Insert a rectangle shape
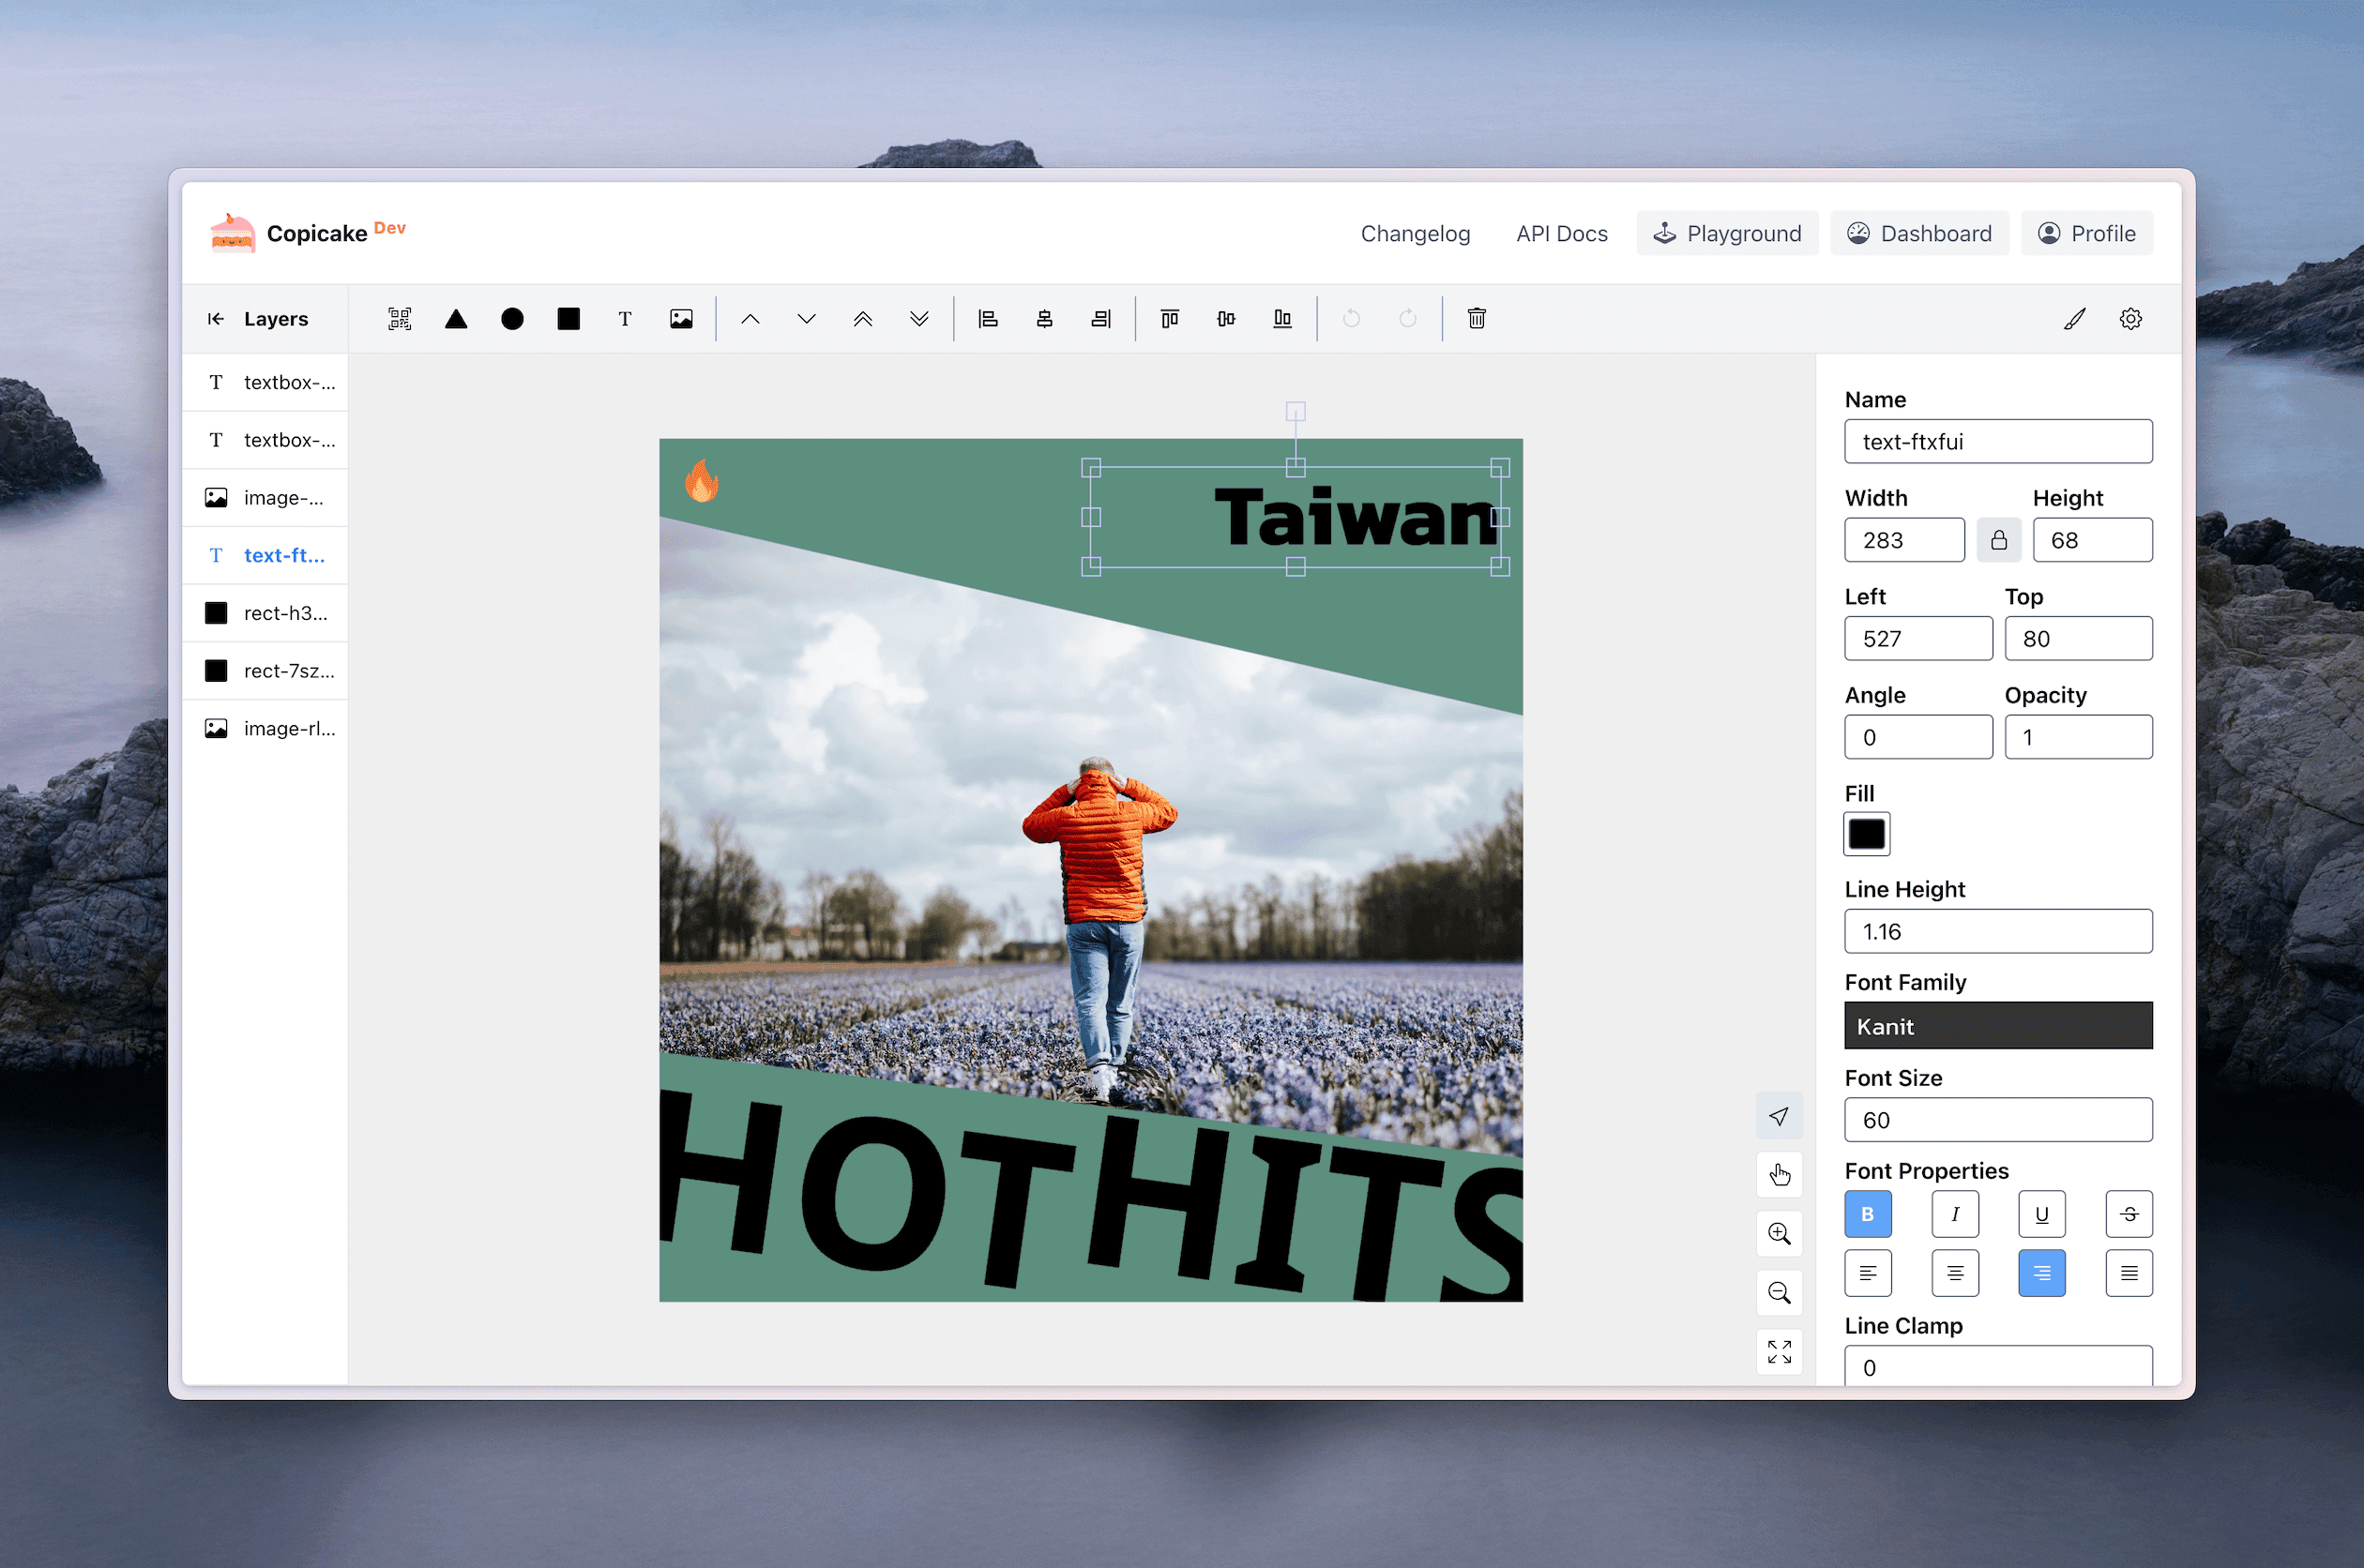2364x1568 pixels. (x=568, y=319)
